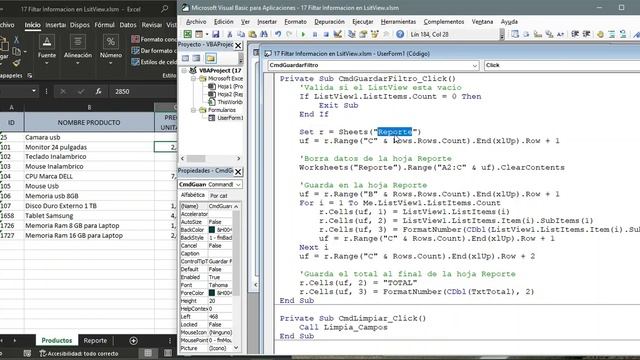This screenshot has height=360, width=640.
Task: Close the Propiedades panel
Action: pos(238,171)
